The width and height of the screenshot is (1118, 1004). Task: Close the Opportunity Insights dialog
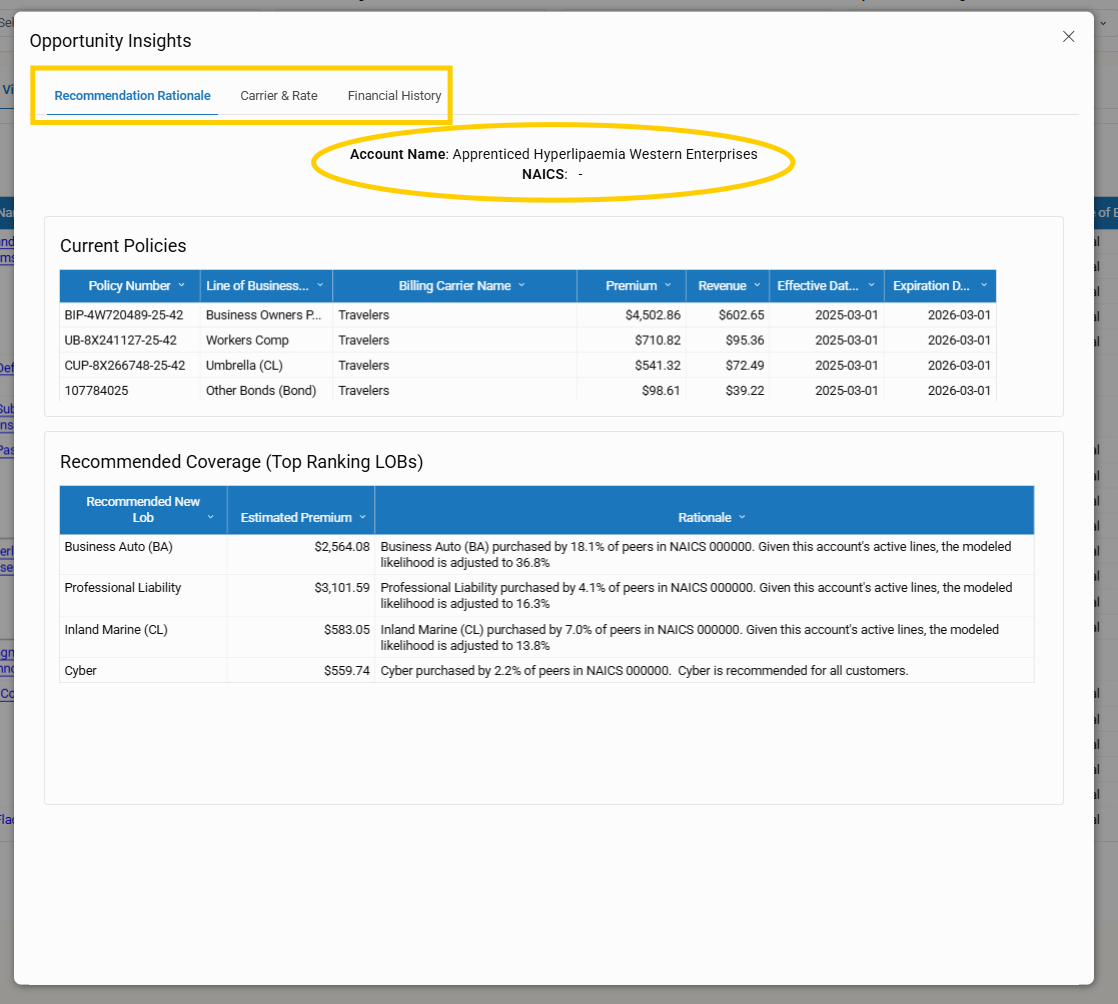click(x=1068, y=37)
